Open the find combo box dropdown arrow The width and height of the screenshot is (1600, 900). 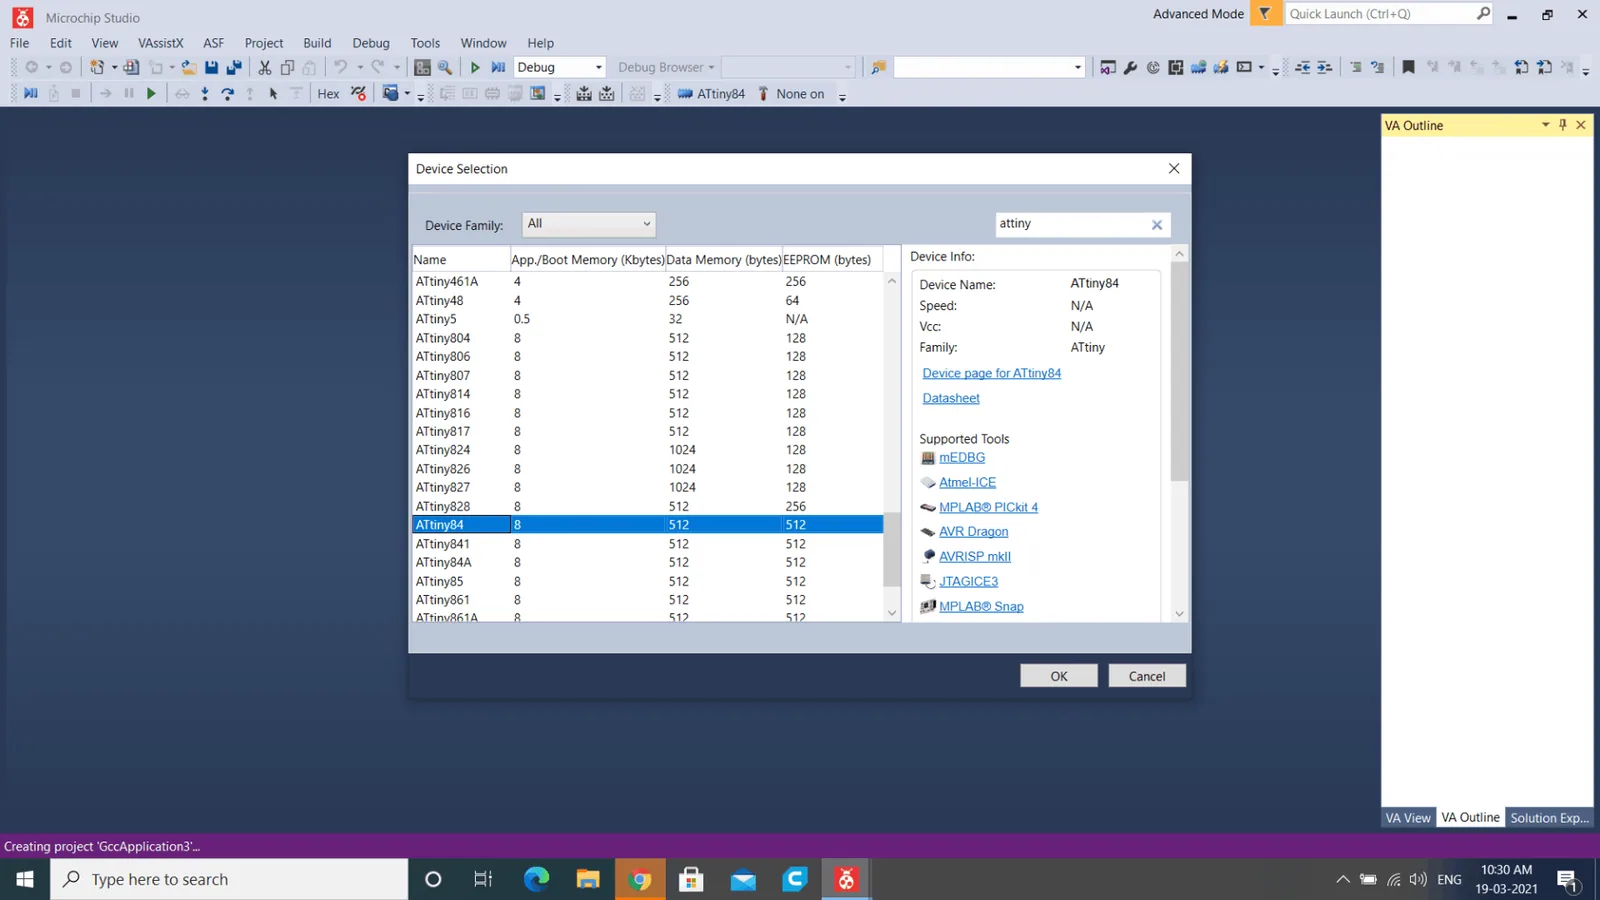[x=1077, y=67]
